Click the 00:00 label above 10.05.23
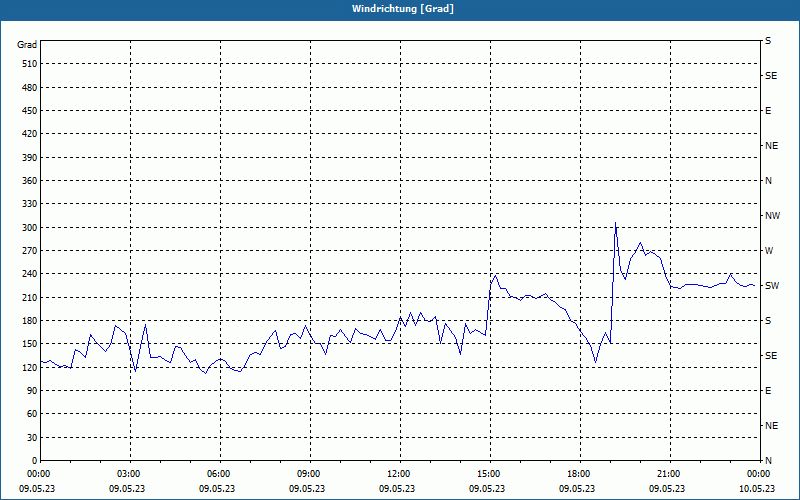The image size is (800, 500). pos(757,474)
